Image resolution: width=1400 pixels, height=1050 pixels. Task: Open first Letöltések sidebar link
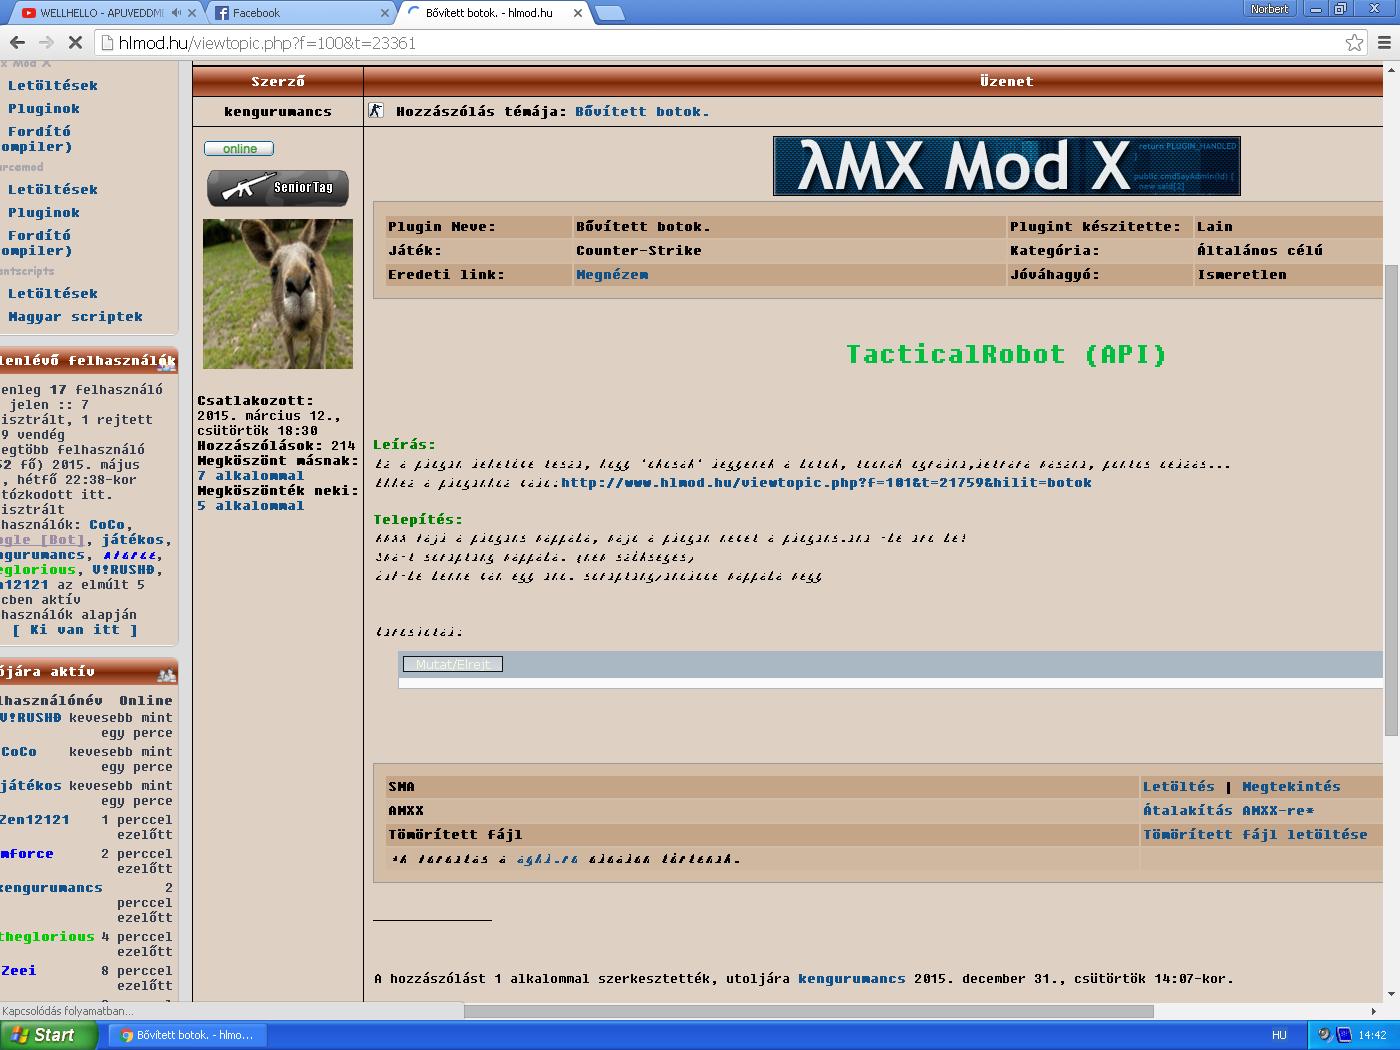[x=53, y=86]
